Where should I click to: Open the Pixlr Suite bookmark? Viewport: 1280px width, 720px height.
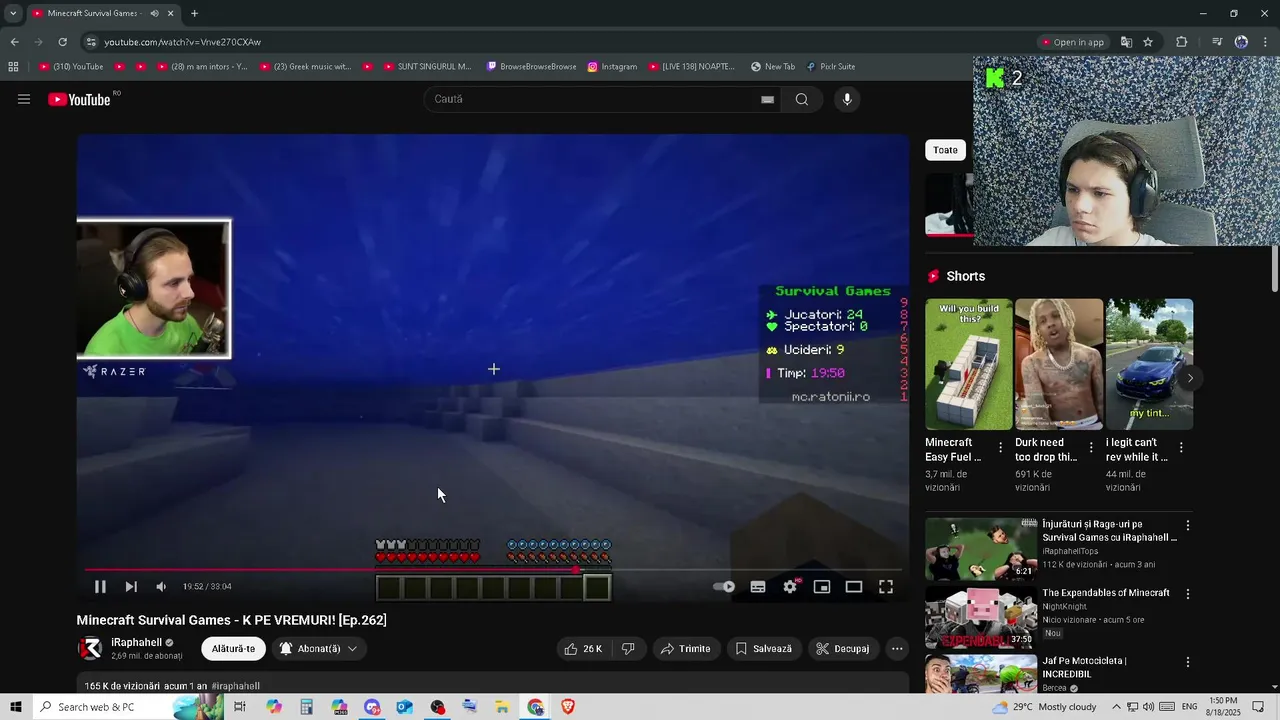[x=830, y=67]
